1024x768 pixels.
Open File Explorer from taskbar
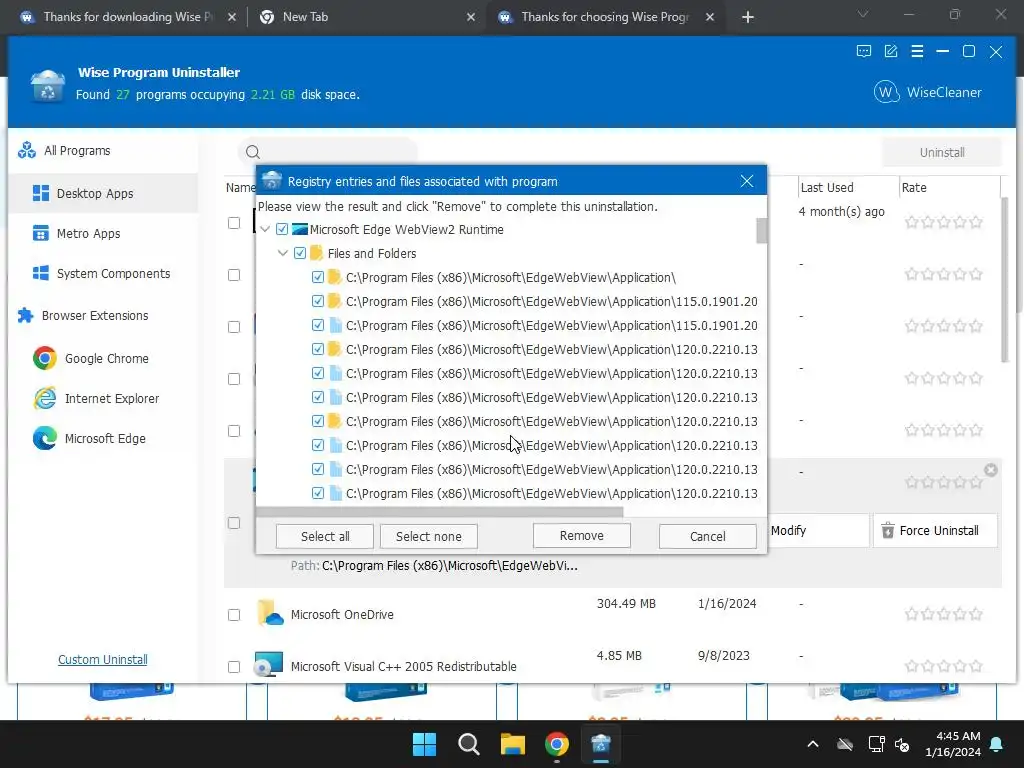click(x=513, y=744)
